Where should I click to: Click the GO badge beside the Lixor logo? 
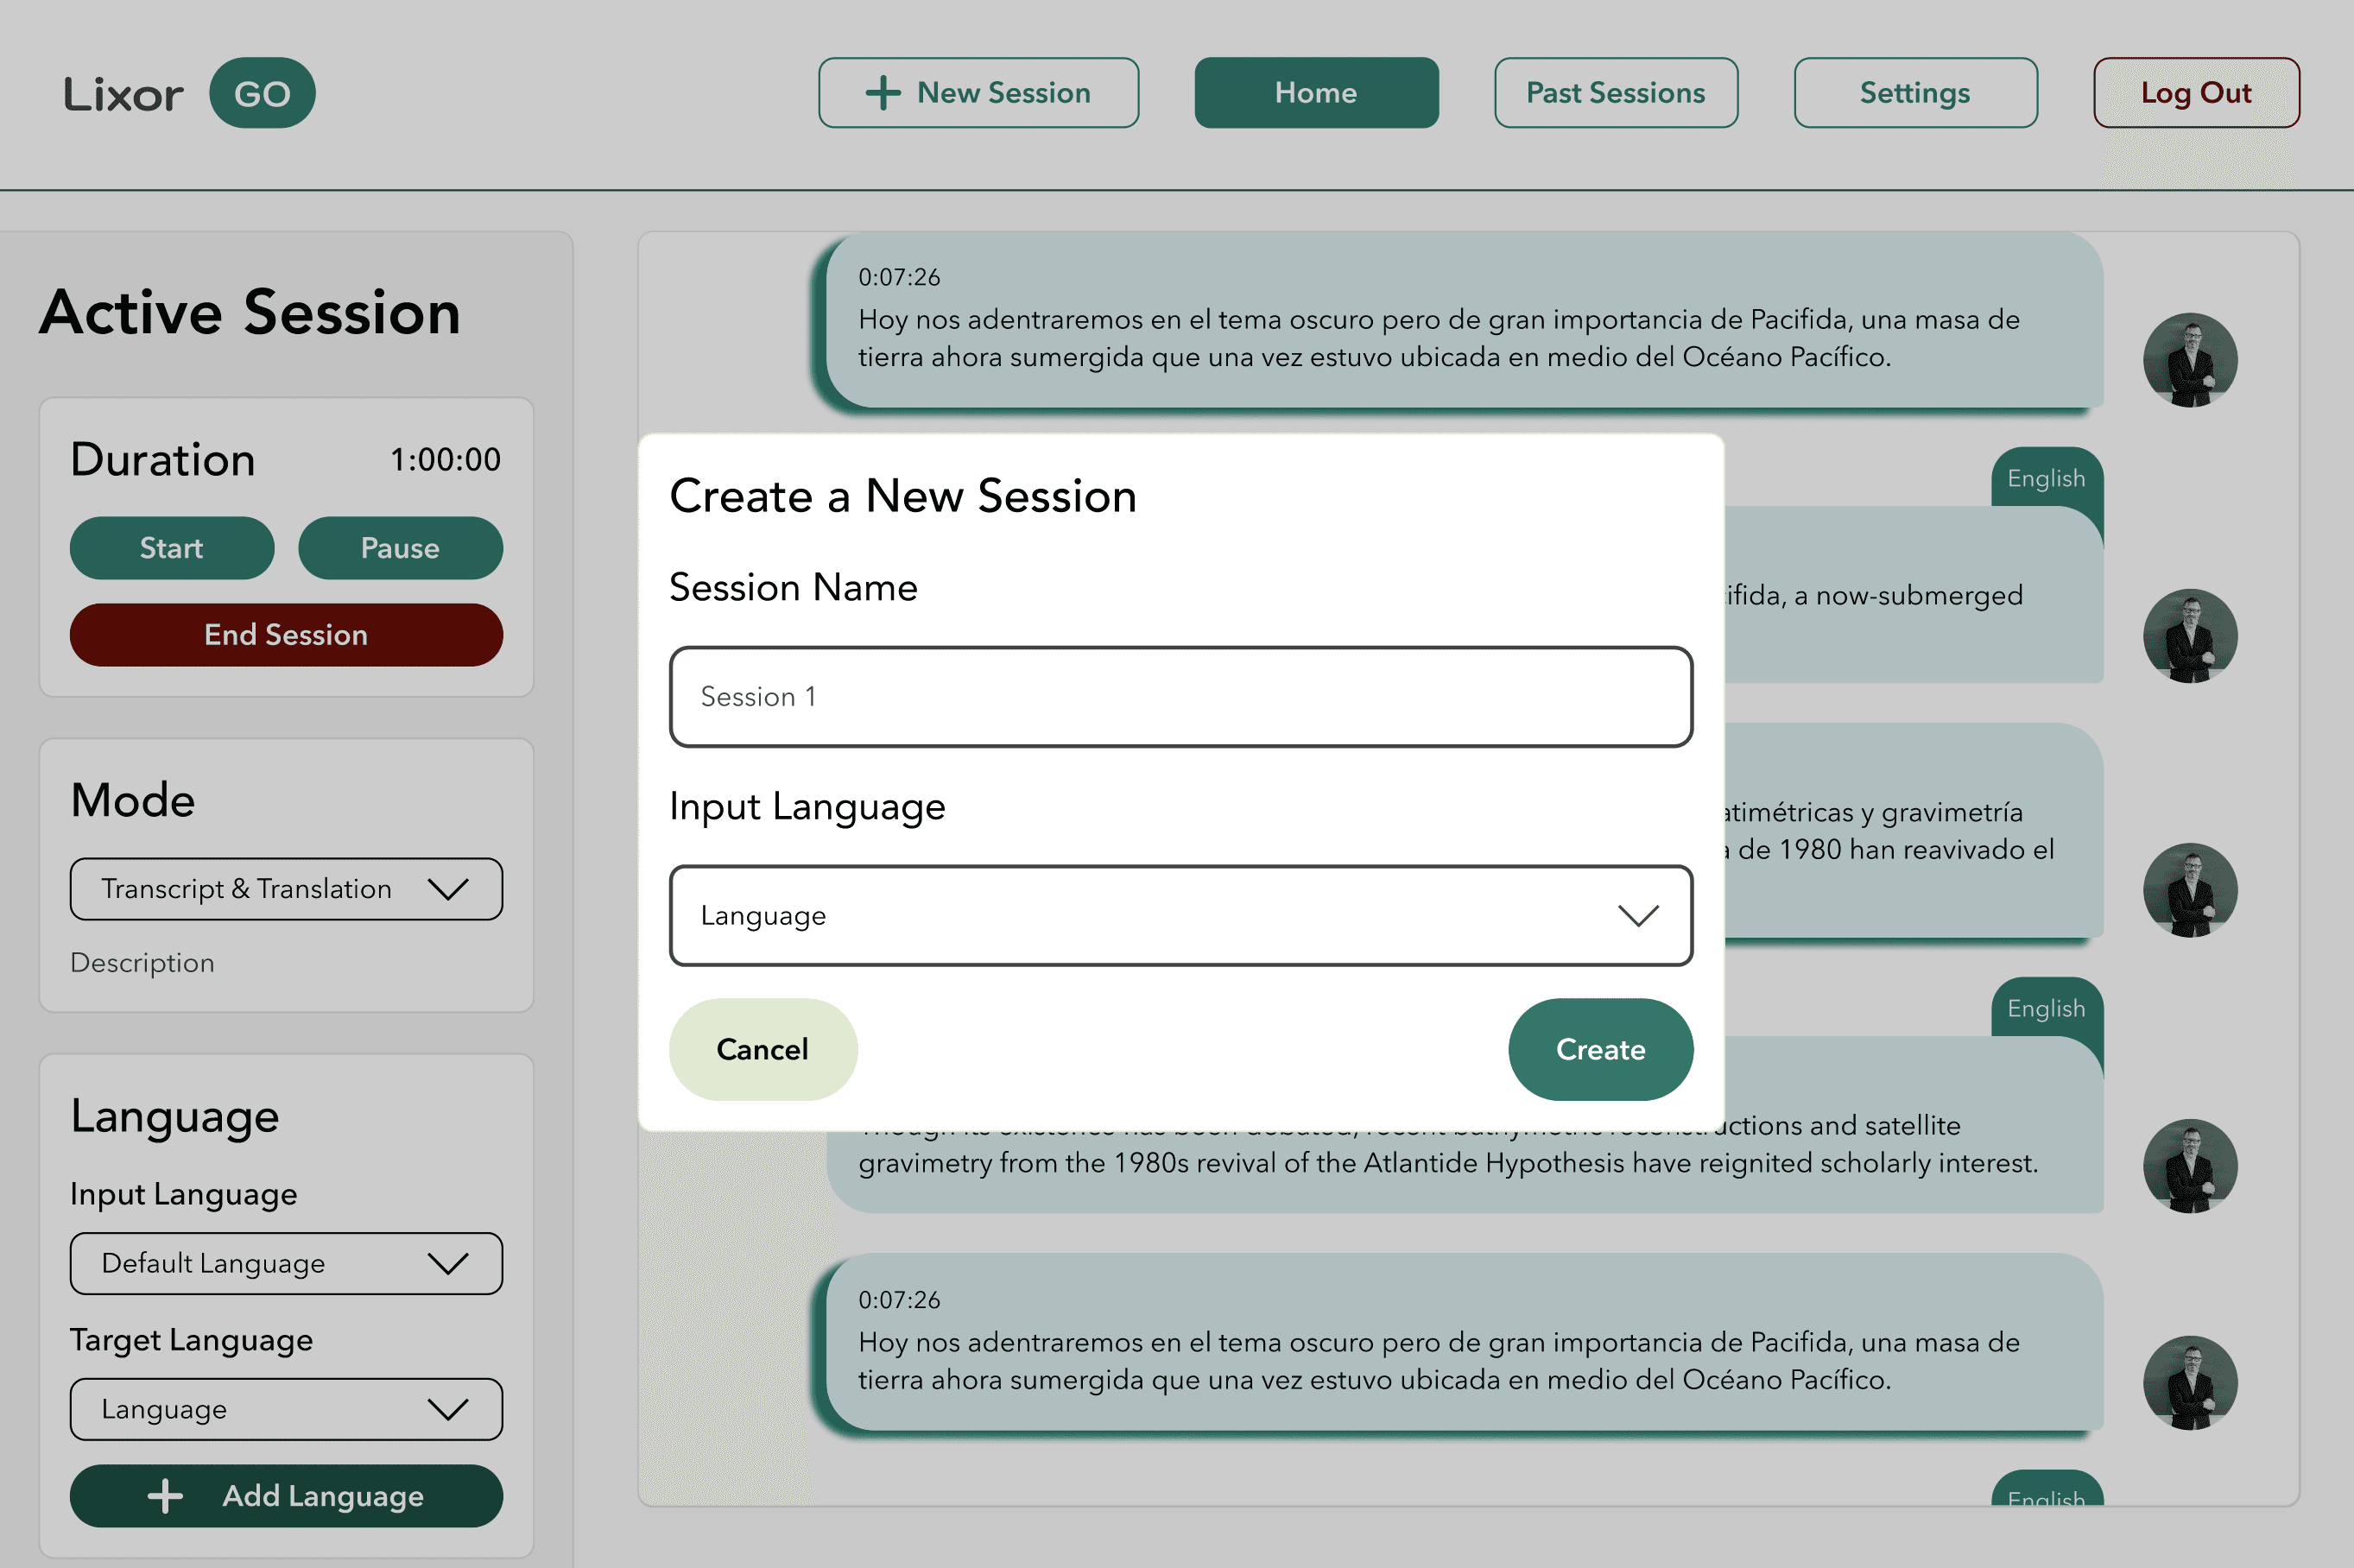262,93
